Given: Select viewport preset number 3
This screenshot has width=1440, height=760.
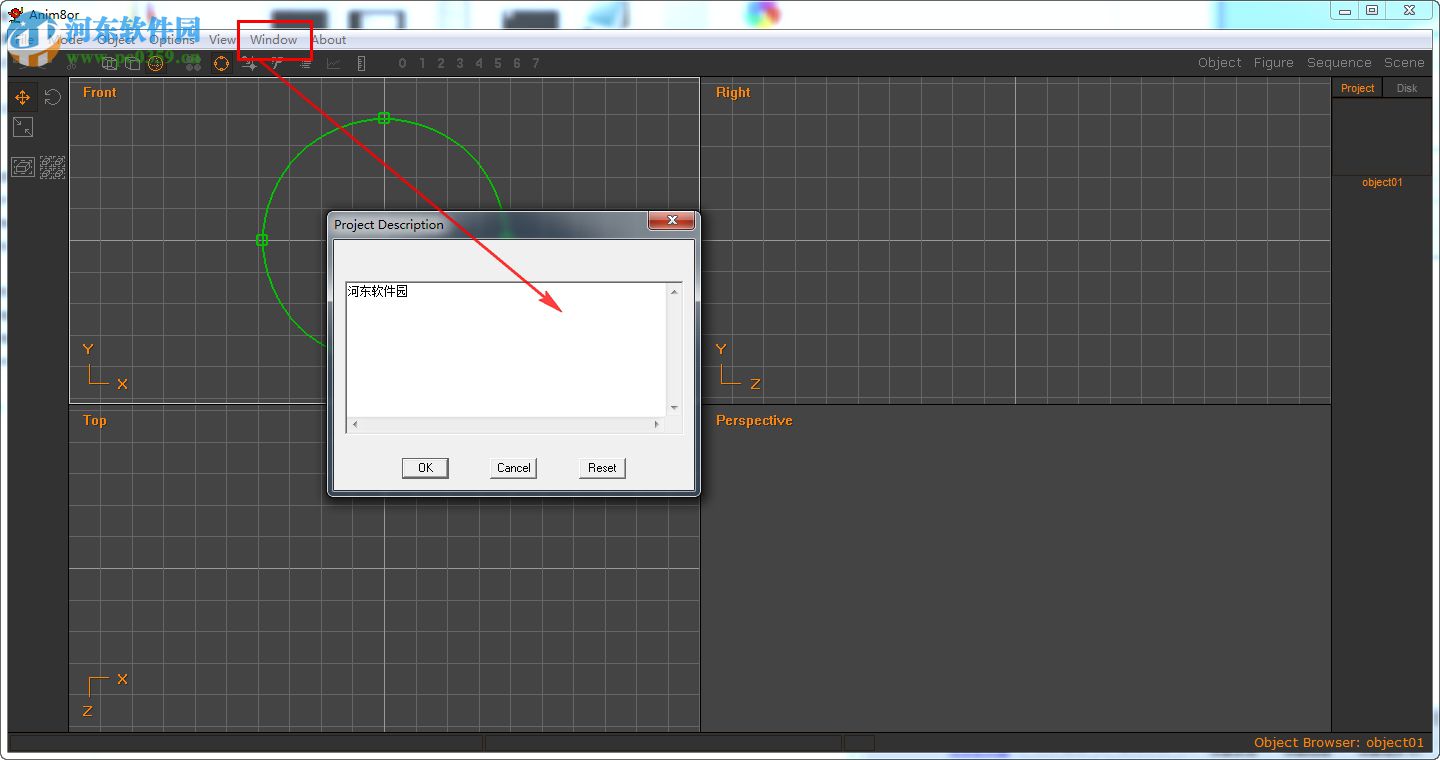Looking at the screenshot, I should (x=459, y=63).
